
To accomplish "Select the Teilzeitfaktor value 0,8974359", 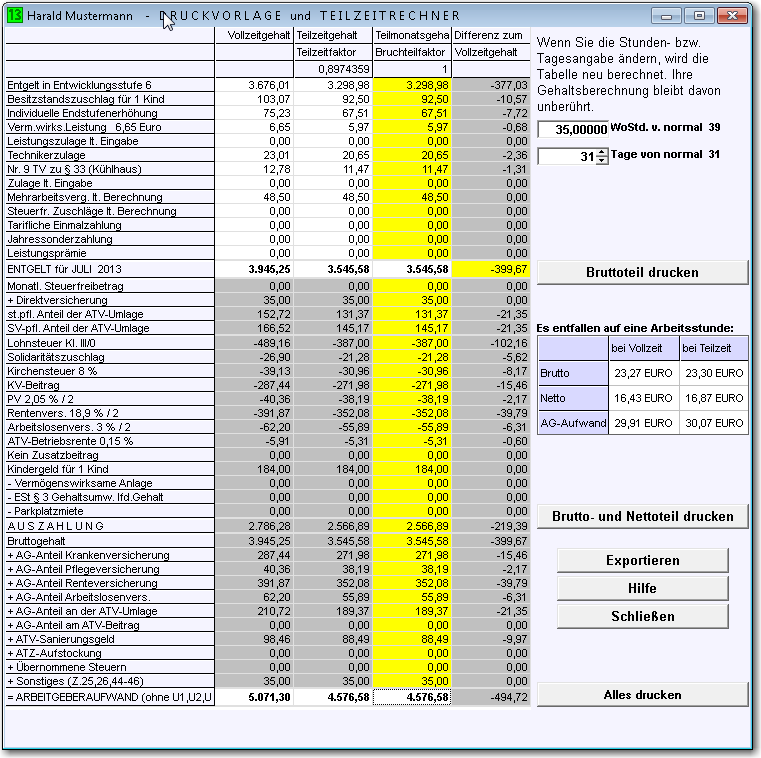I will 333,69.
